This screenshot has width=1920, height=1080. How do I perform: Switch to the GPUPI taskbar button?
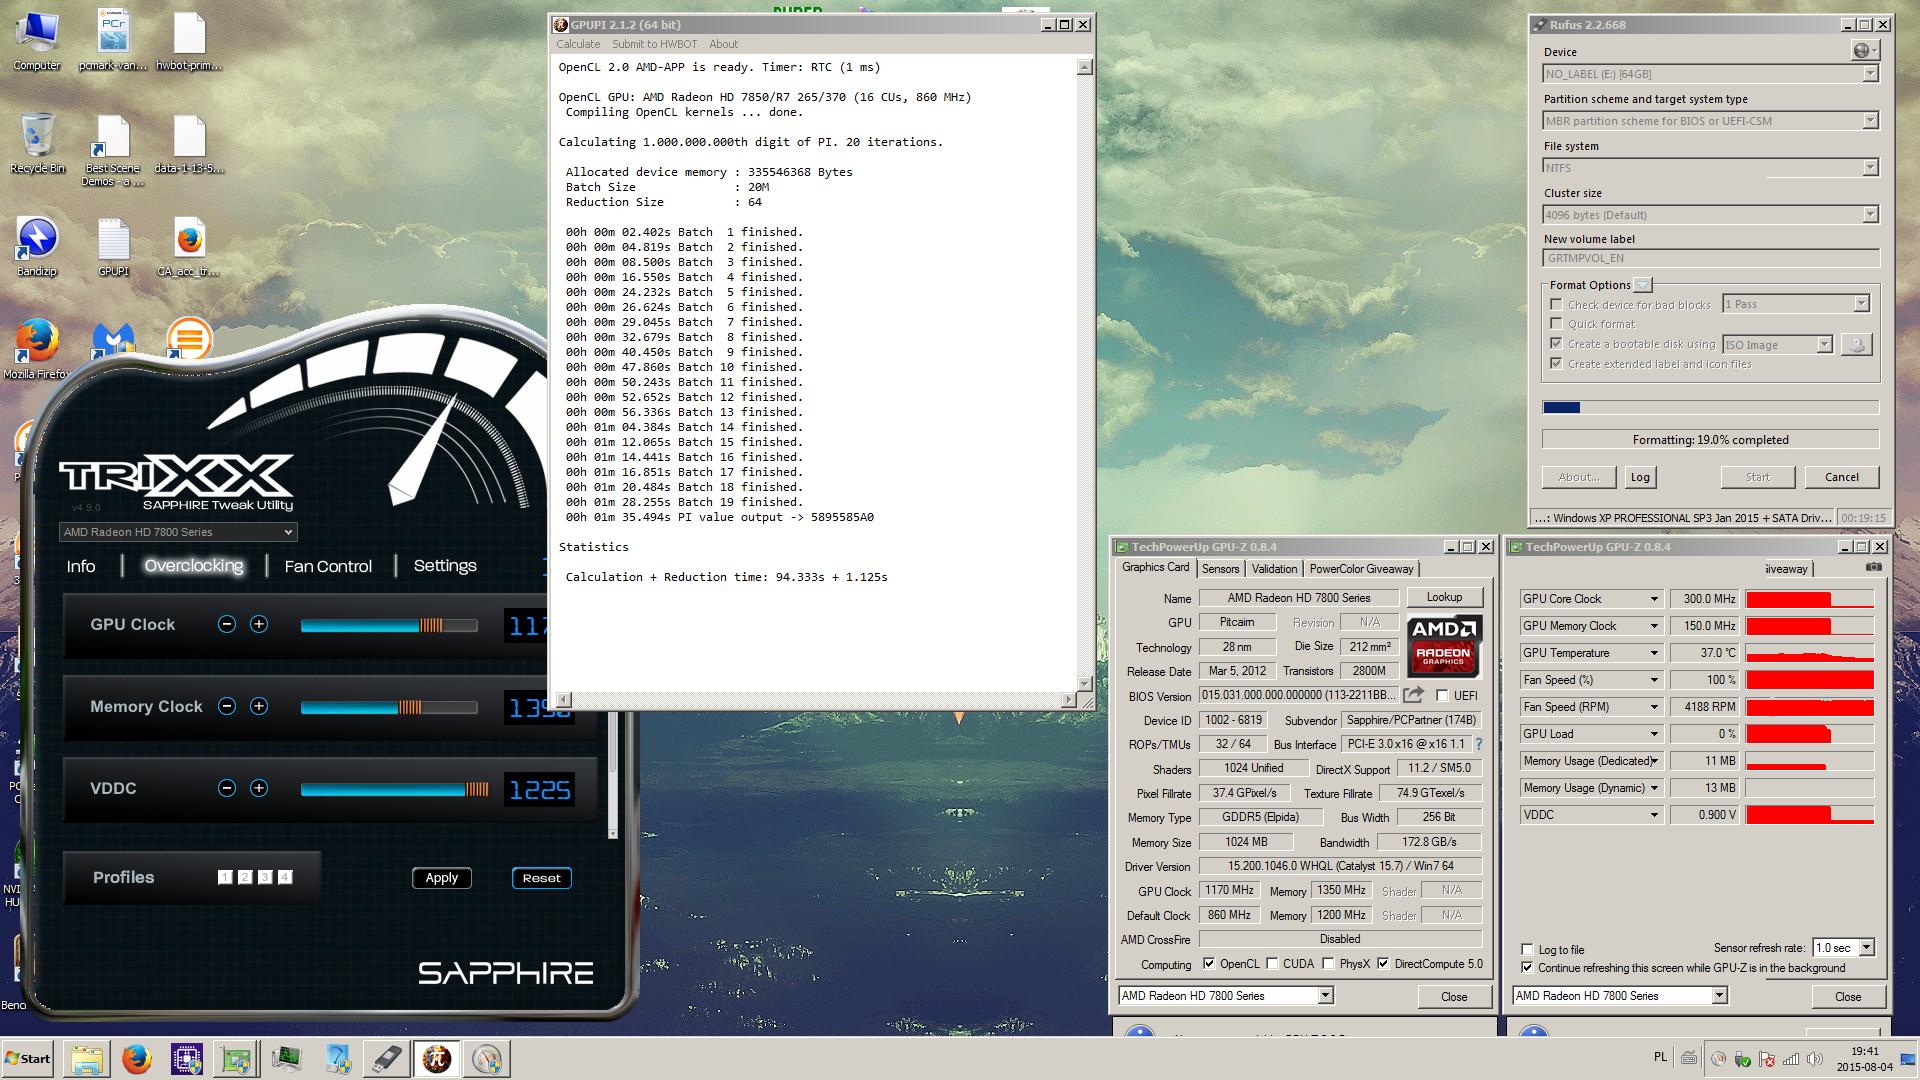[437, 1059]
